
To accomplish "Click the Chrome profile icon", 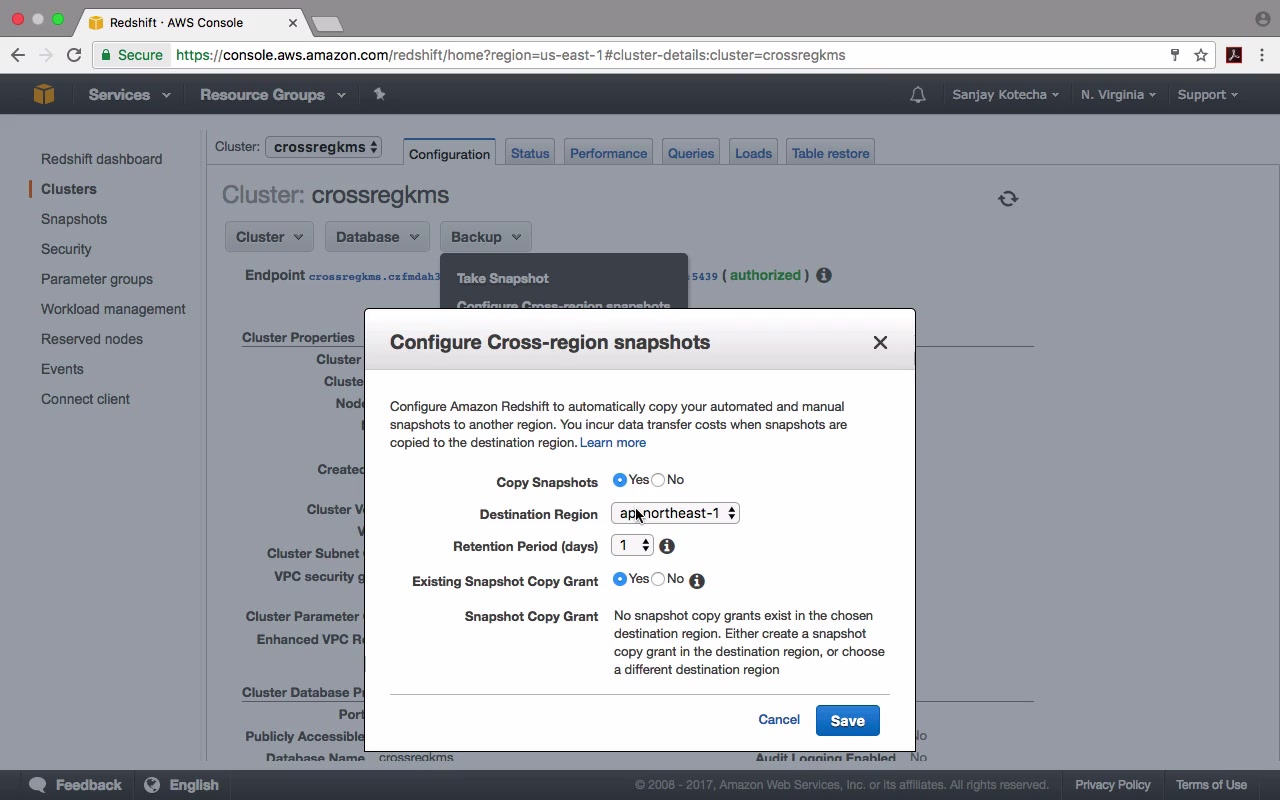I will (1262, 19).
